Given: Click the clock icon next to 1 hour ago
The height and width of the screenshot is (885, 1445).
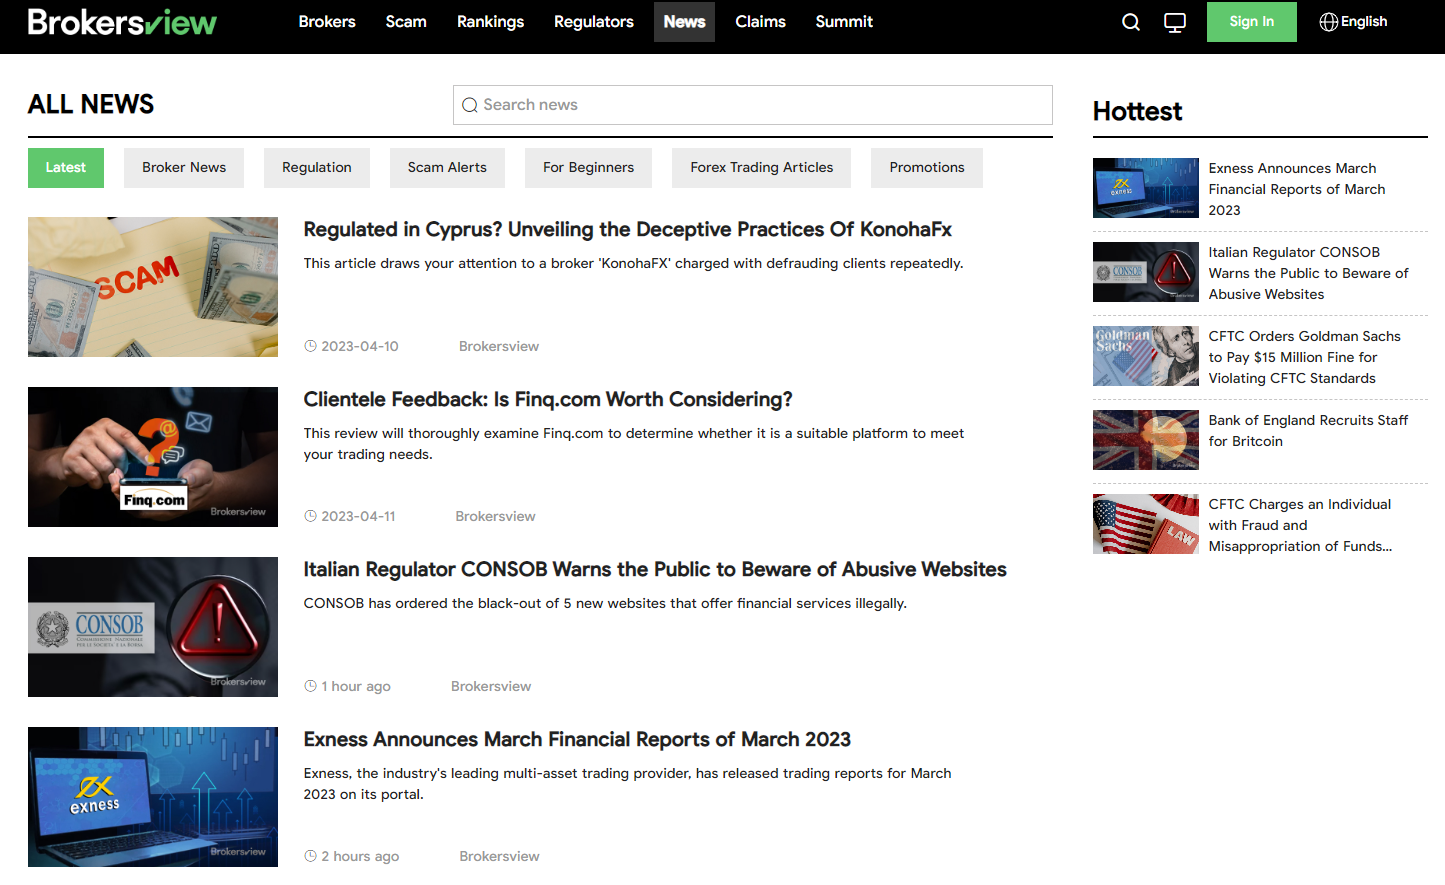Looking at the screenshot, I should tap(308, 686).
